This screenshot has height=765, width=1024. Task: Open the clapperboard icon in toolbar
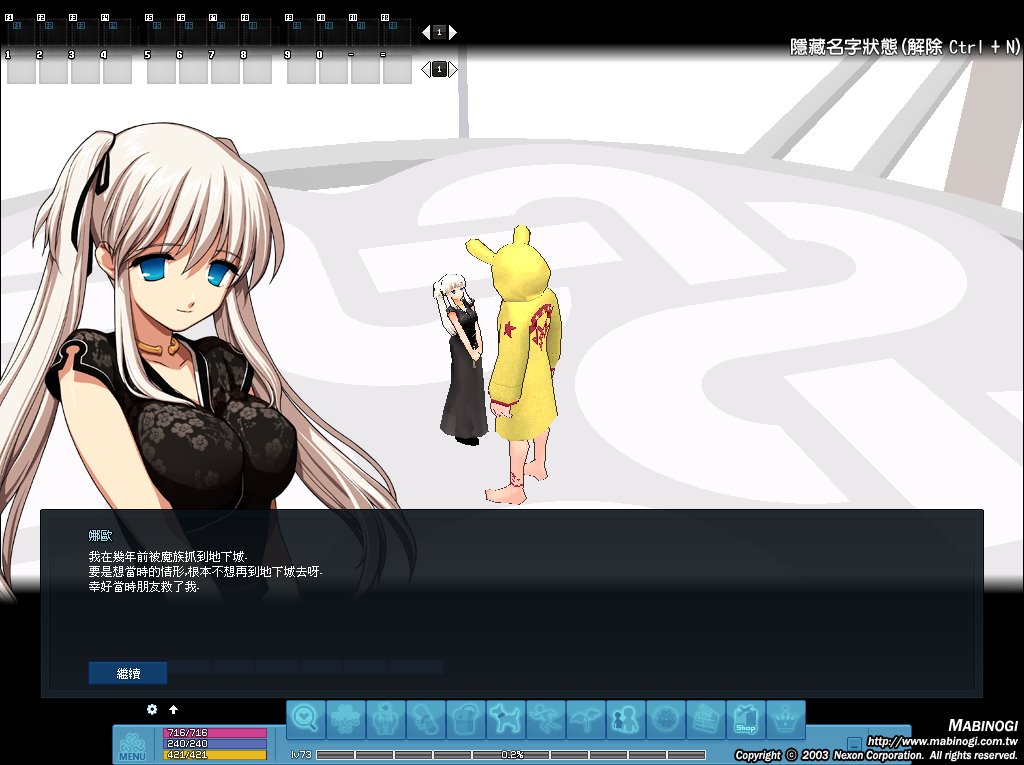[706, 719]
